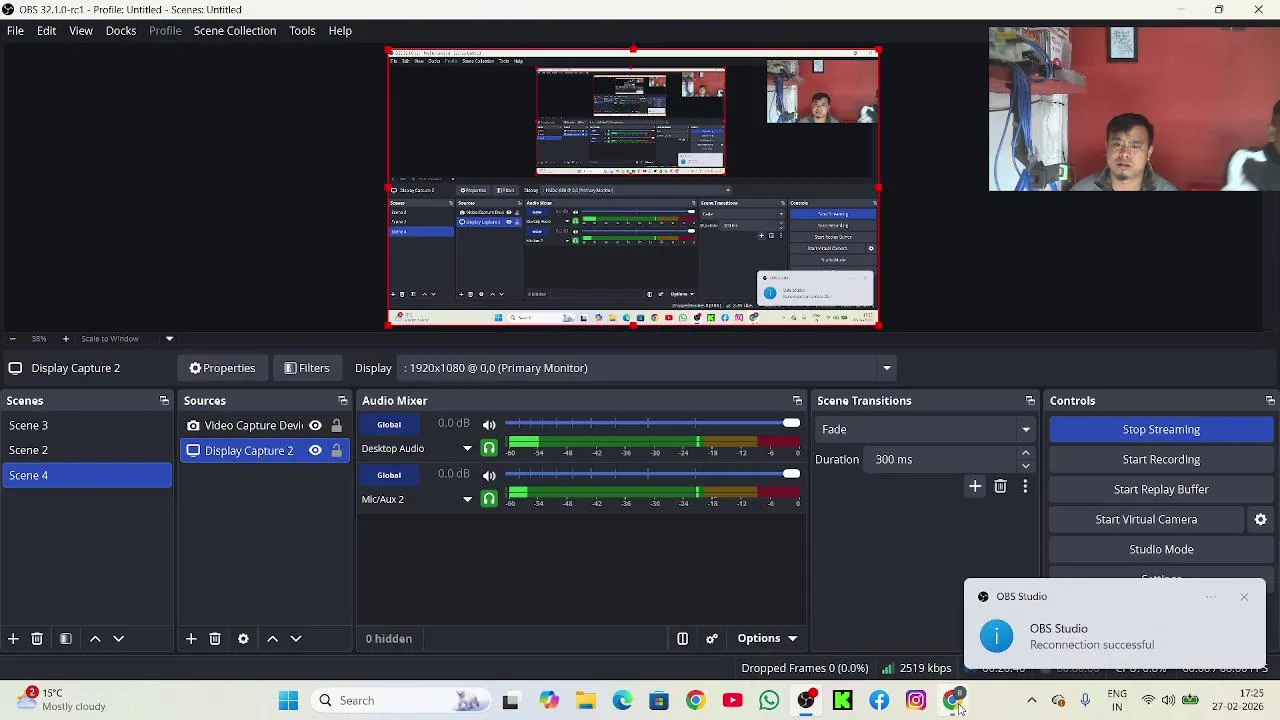Delete selected source with trash icon
The image size is (1280, 720).
pyautogui.click(x=215, y=638)
